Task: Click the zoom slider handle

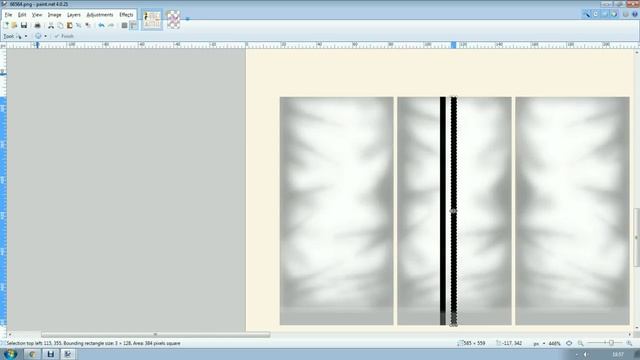Action: click(x=611, y=343)
